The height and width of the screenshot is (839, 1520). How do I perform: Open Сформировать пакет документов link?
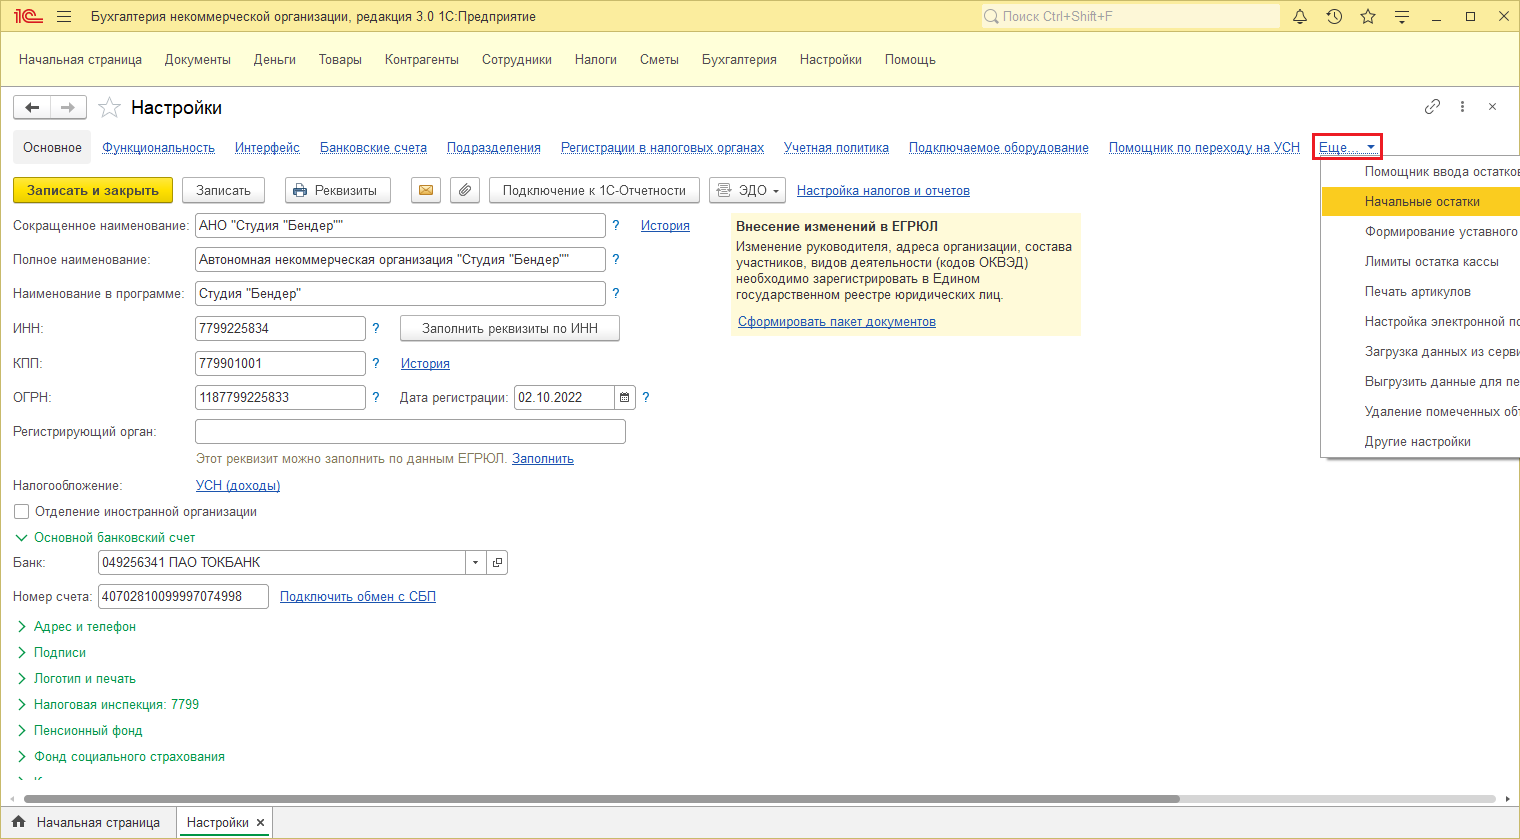[837, 321]
